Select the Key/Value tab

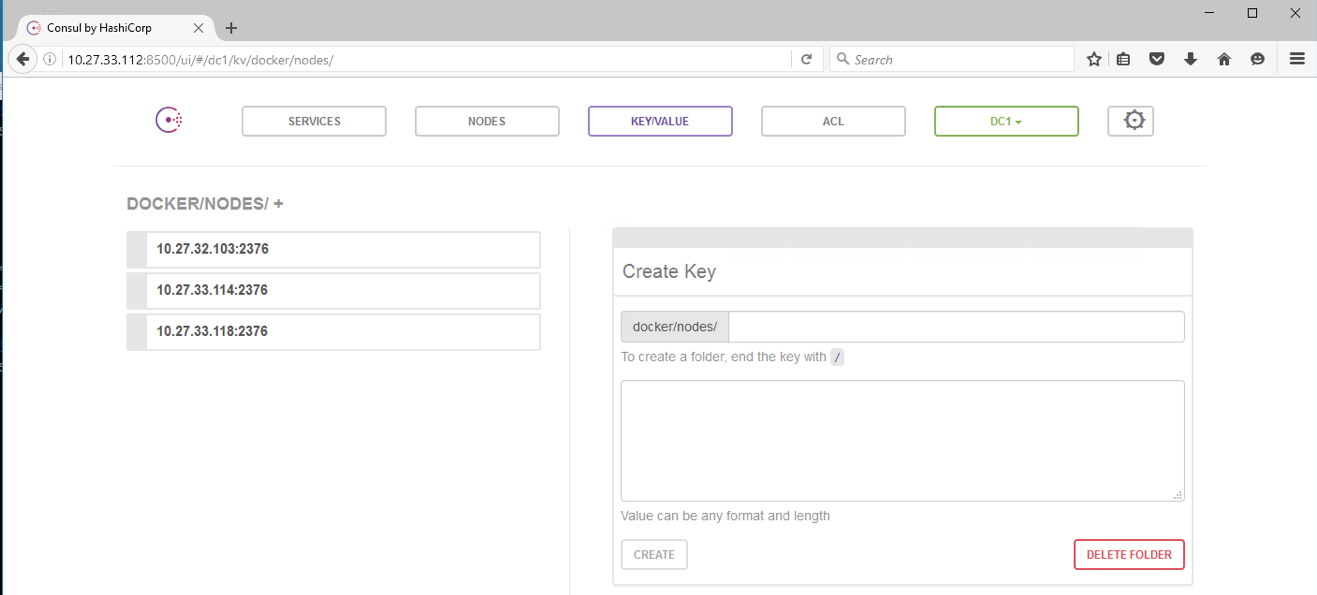pyautogui.click(x=660, y=121)
